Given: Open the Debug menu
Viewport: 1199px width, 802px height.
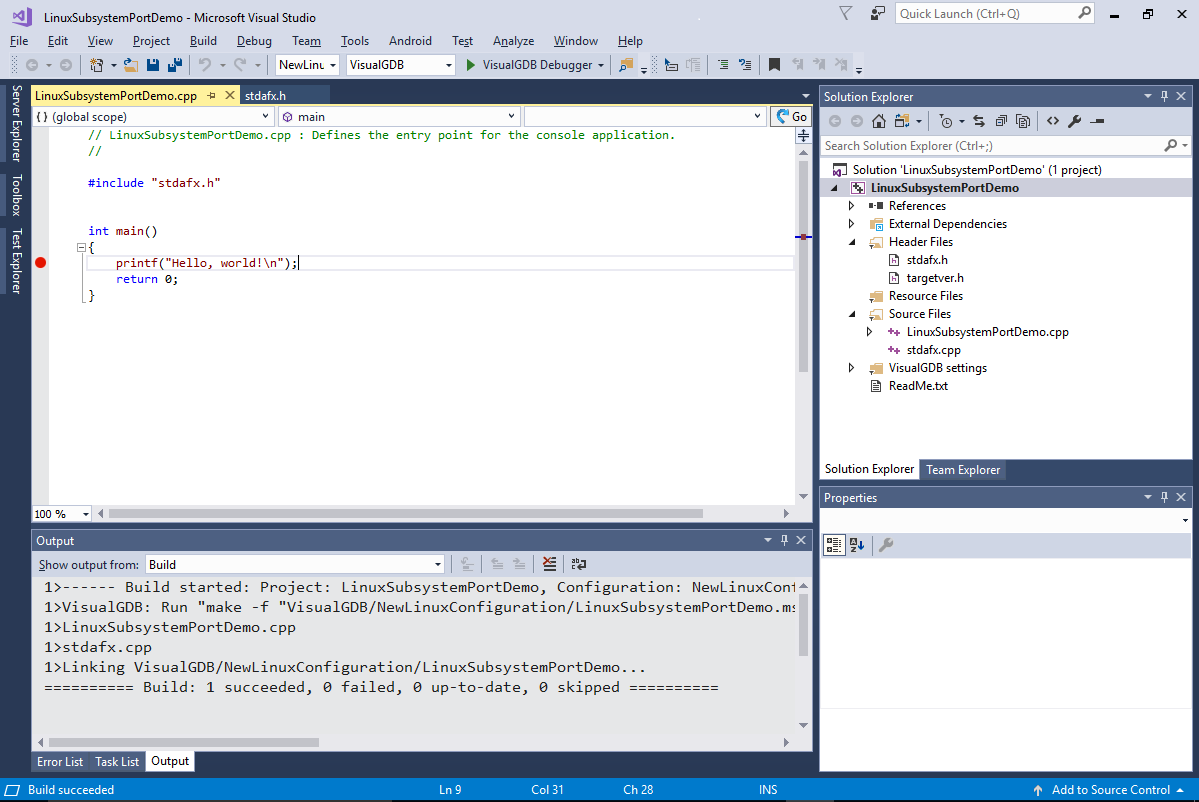Looking at the screenshot, I should pos(254,41).
